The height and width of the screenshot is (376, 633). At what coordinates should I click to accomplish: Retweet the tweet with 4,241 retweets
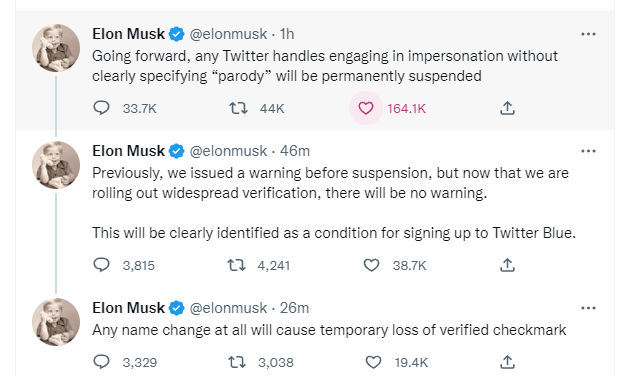[x=237, y=265]
